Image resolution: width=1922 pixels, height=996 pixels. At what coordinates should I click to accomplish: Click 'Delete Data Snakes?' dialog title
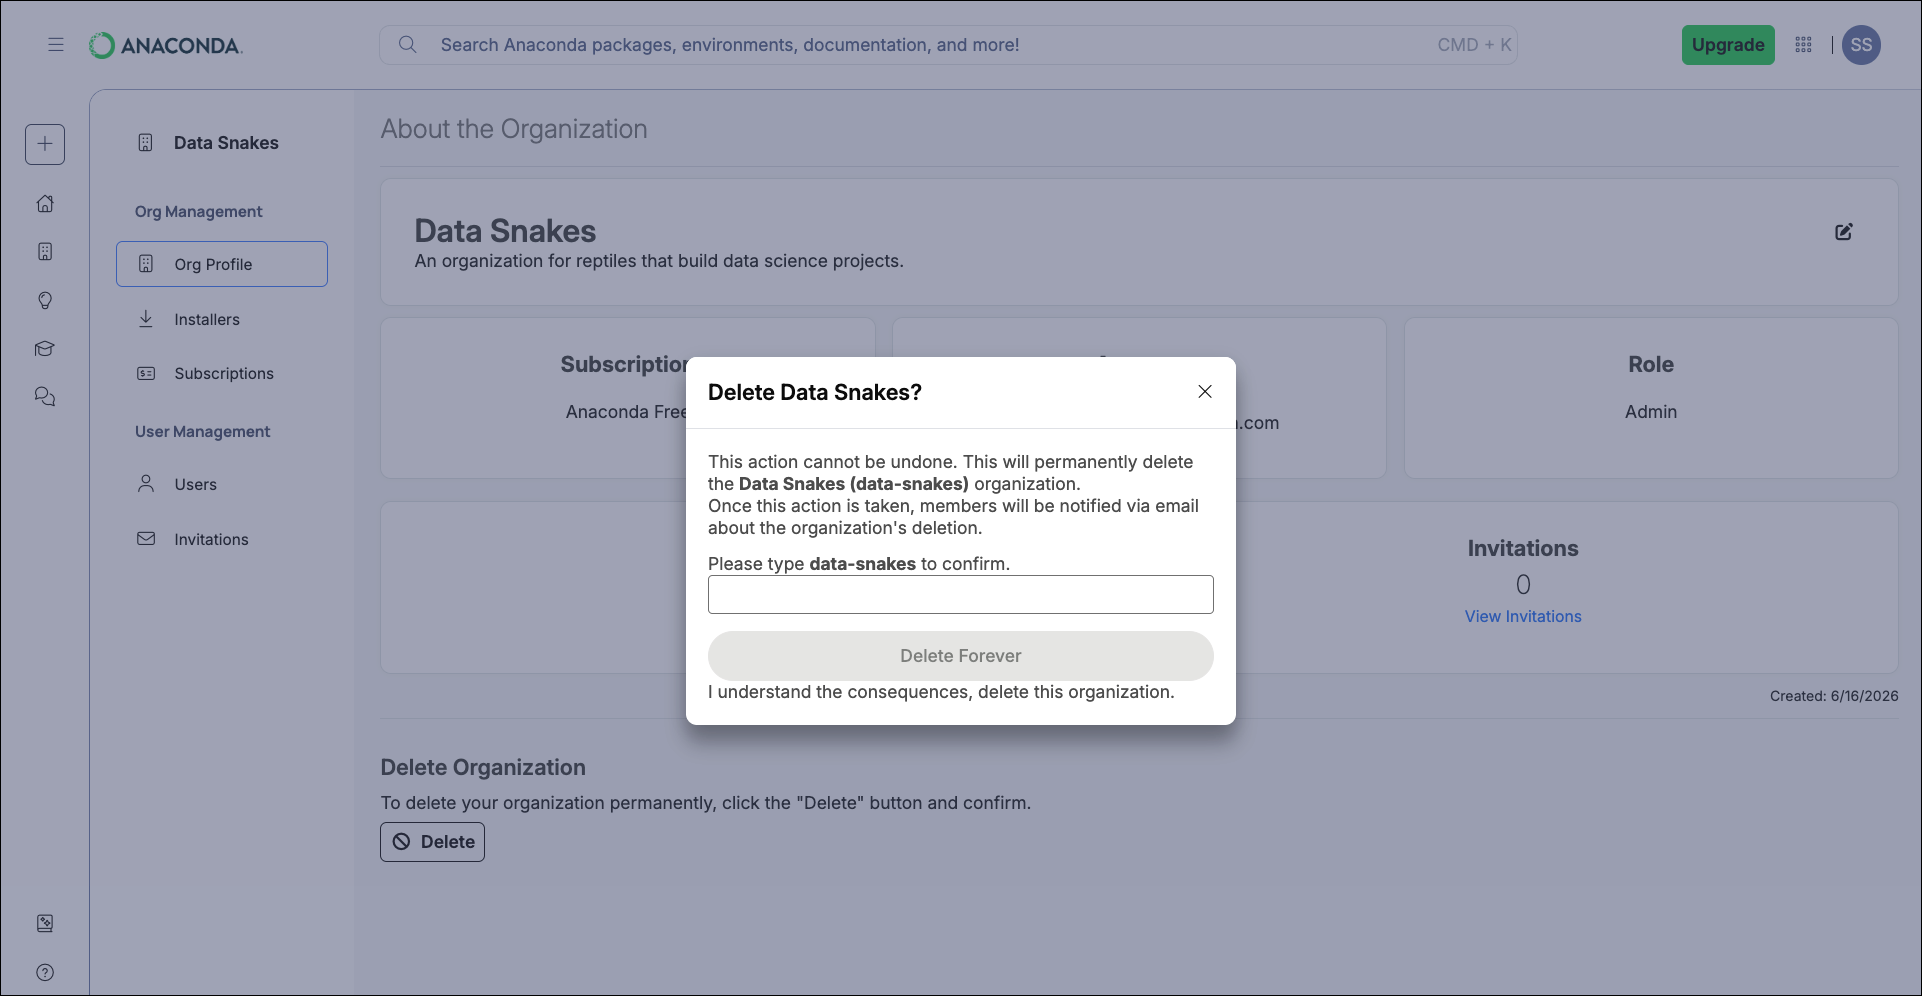(815, 392)
